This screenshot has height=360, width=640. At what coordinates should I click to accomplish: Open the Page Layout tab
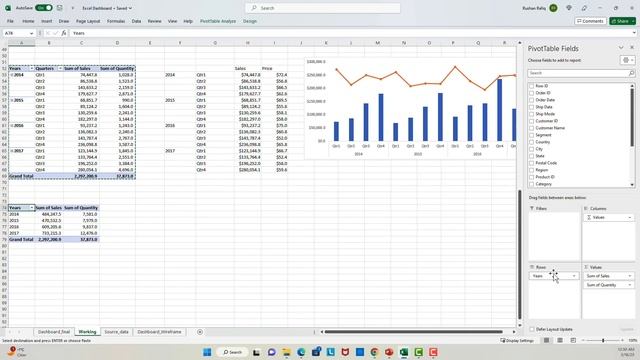(88, 21)
